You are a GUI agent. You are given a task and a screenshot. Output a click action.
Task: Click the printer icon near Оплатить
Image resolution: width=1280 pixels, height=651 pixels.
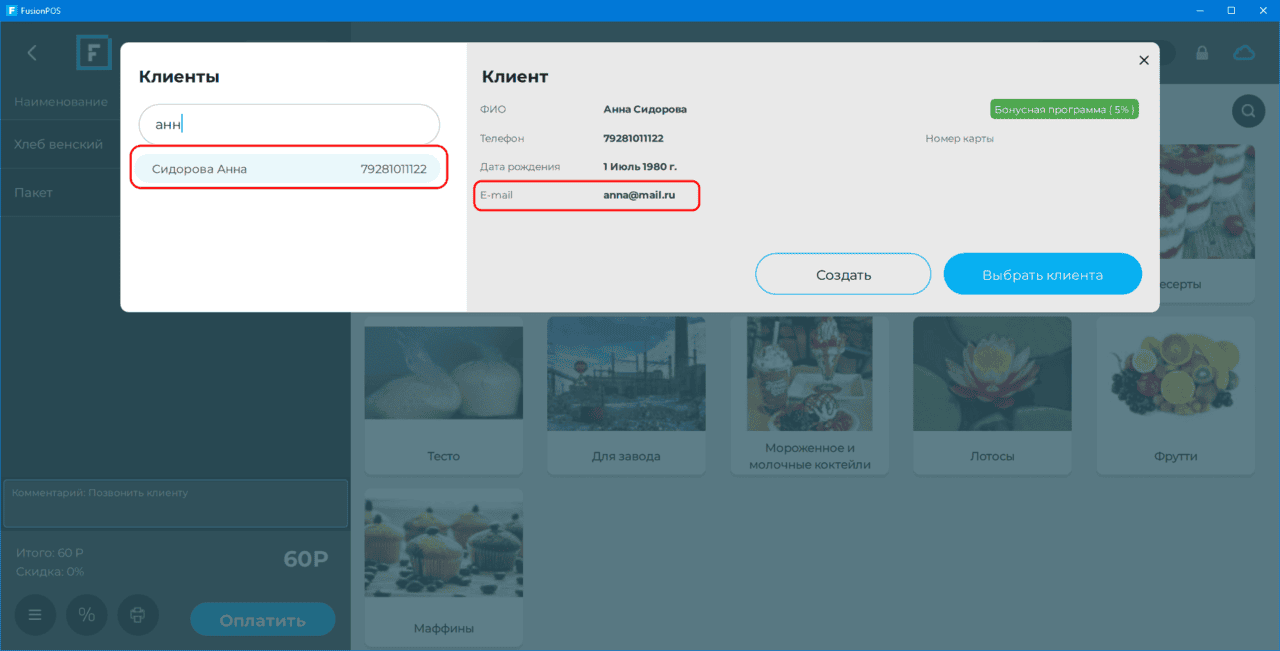click(138, 615)
